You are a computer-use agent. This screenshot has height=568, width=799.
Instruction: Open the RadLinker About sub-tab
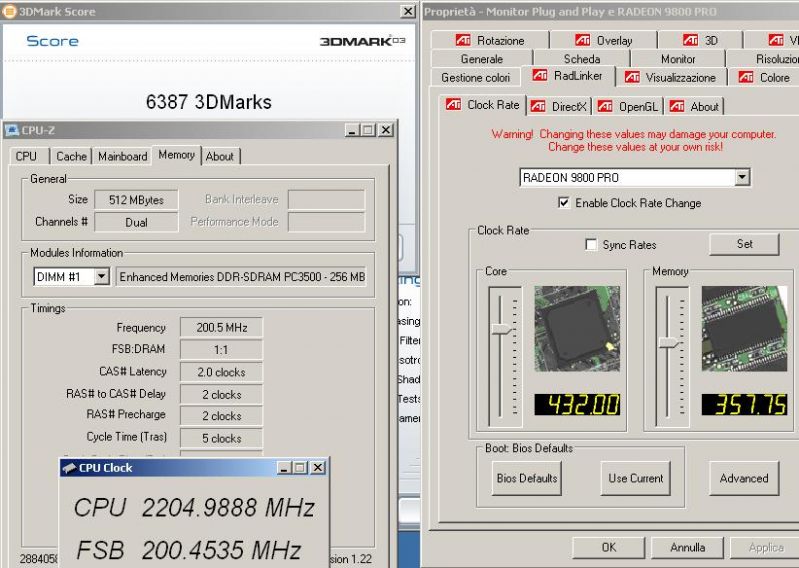(694, 106)
